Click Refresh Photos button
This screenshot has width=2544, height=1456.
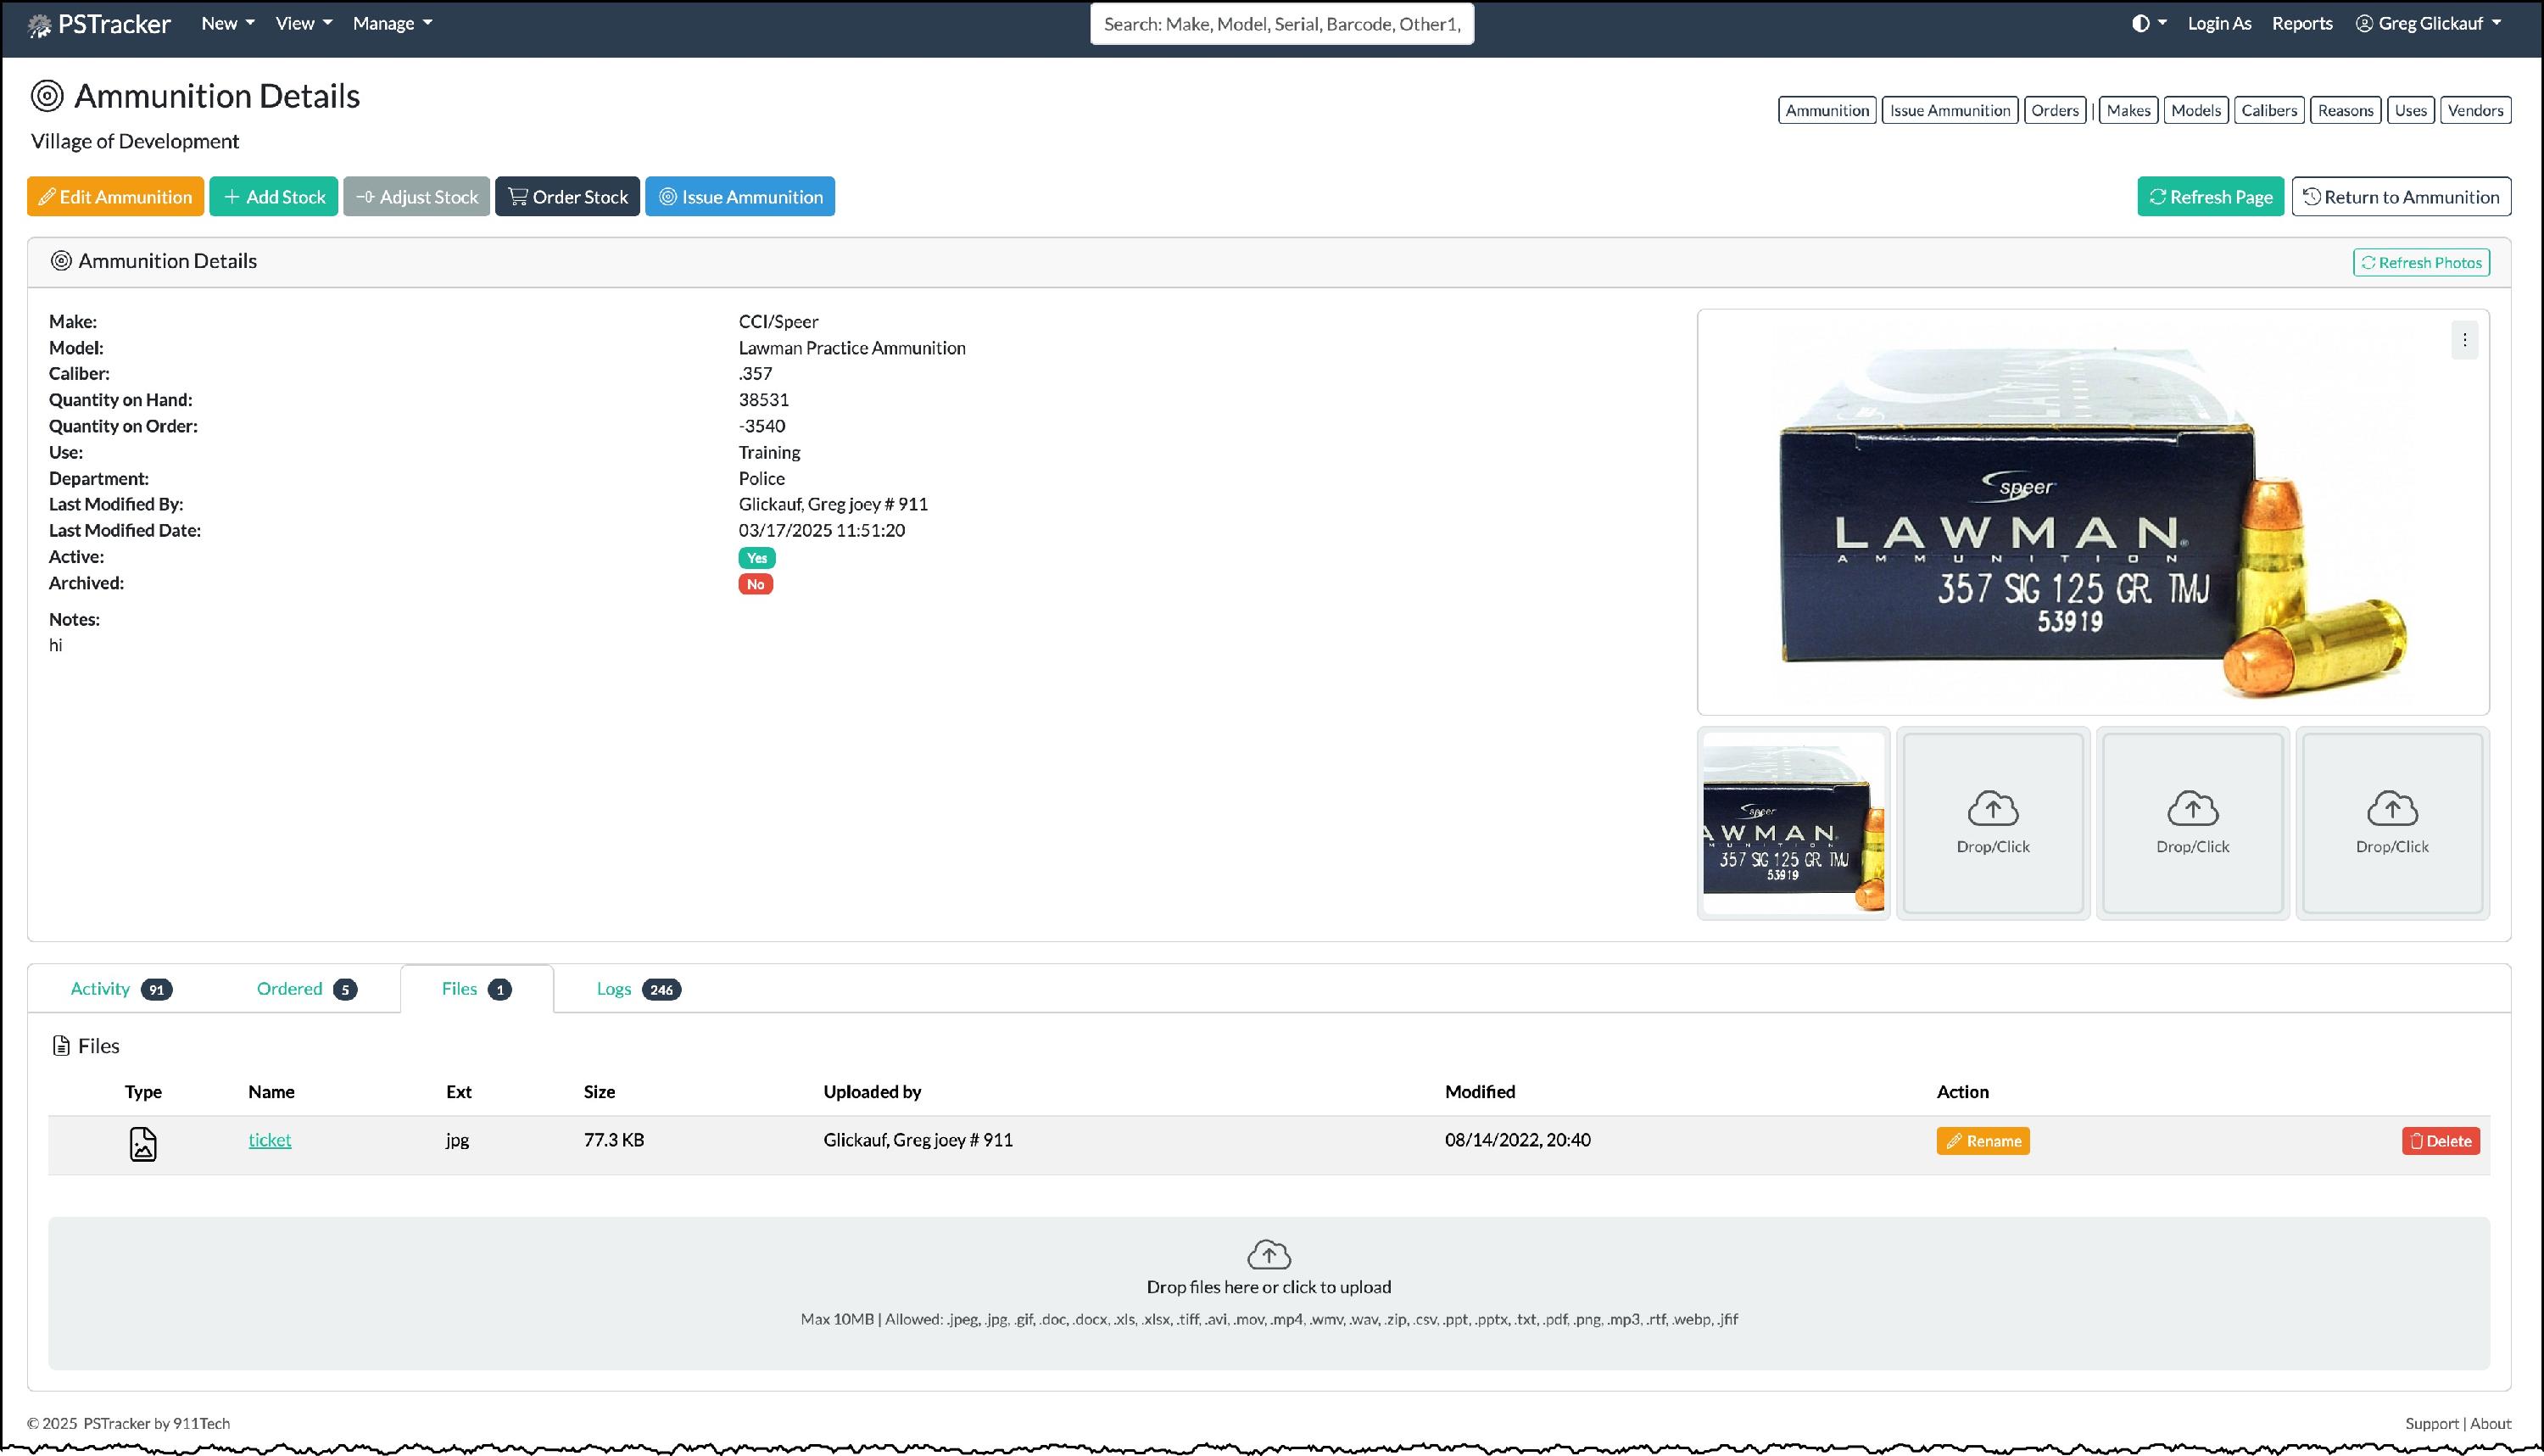click(2421, 262)
